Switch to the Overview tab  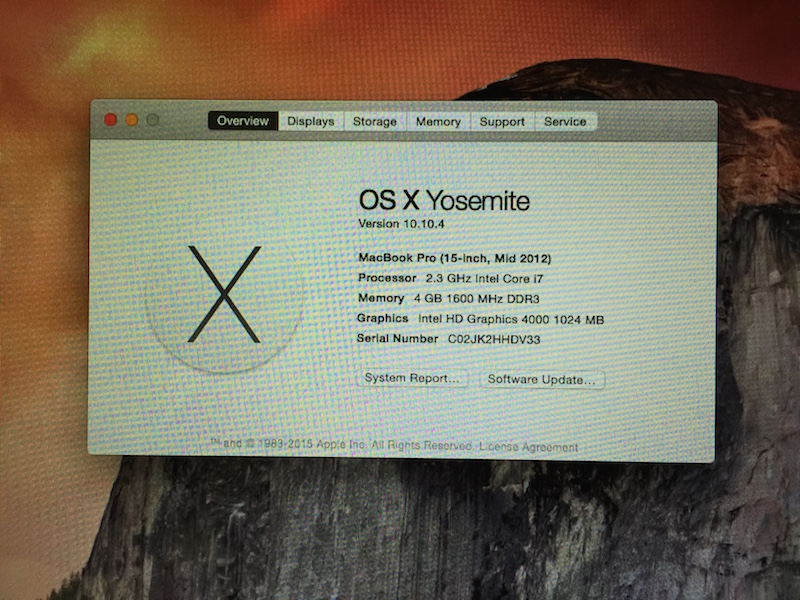(x=243, y=121)
